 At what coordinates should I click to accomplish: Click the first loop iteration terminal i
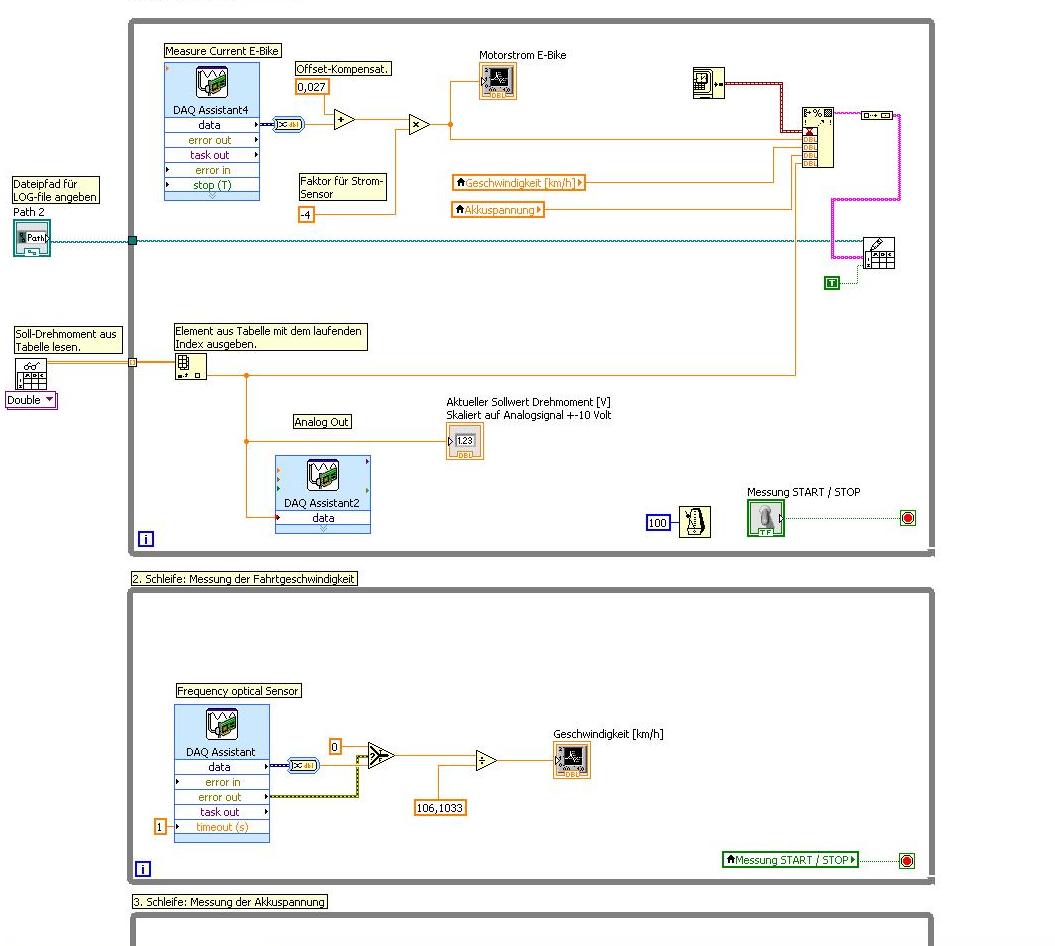[146, 539]
